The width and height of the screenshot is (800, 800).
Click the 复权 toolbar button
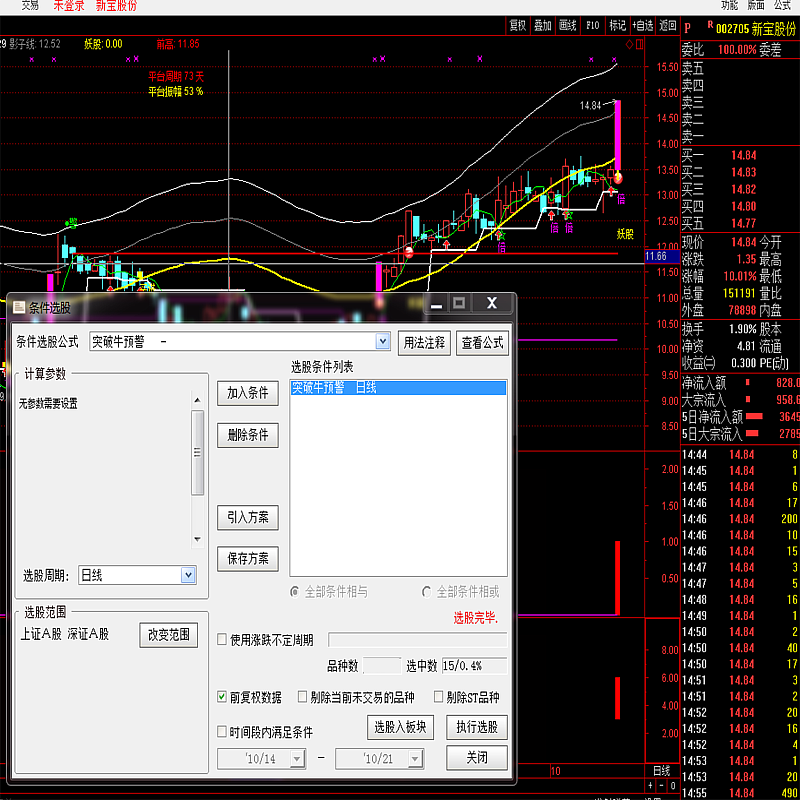tap(517, 25)
